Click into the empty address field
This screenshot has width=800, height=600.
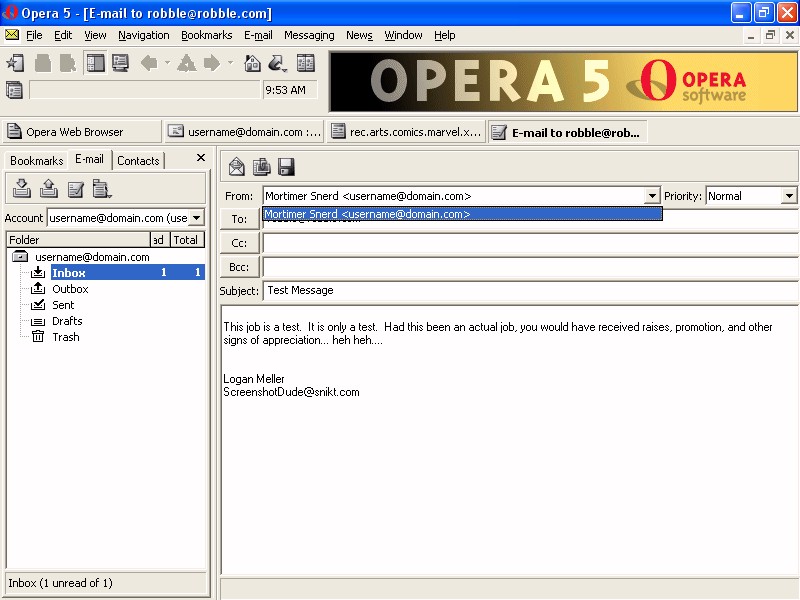(x=145, y=90)
